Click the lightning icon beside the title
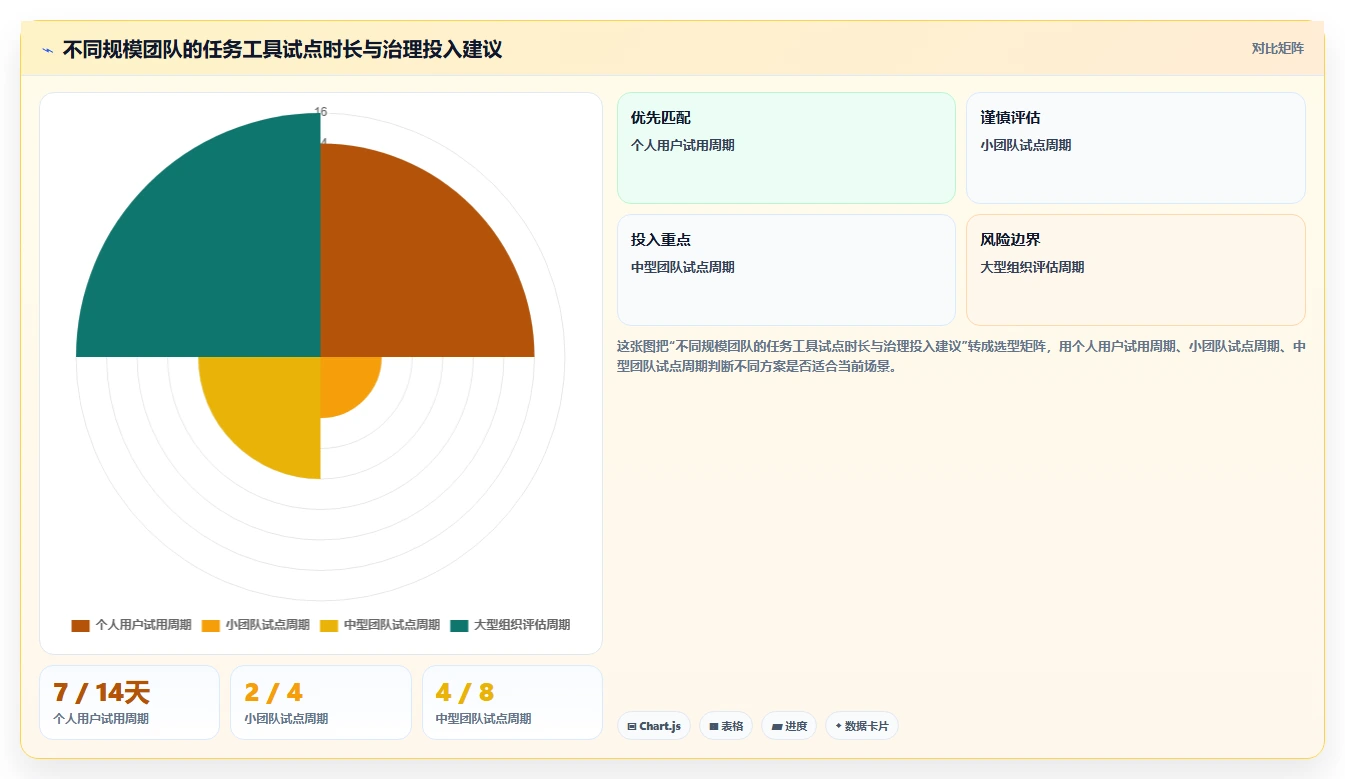 tap(48, 49)
